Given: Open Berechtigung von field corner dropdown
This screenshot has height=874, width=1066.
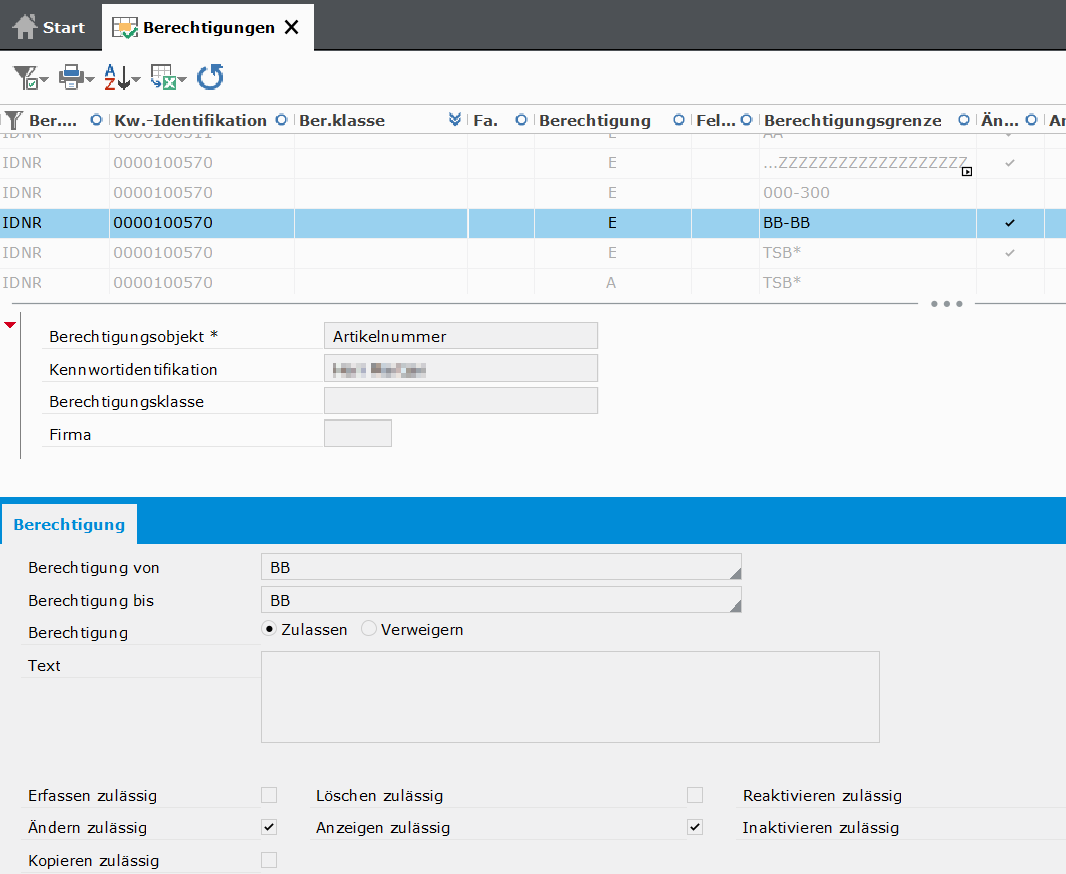Looking at the screenshot, I should pyautogui.click(x=735, y=574).
